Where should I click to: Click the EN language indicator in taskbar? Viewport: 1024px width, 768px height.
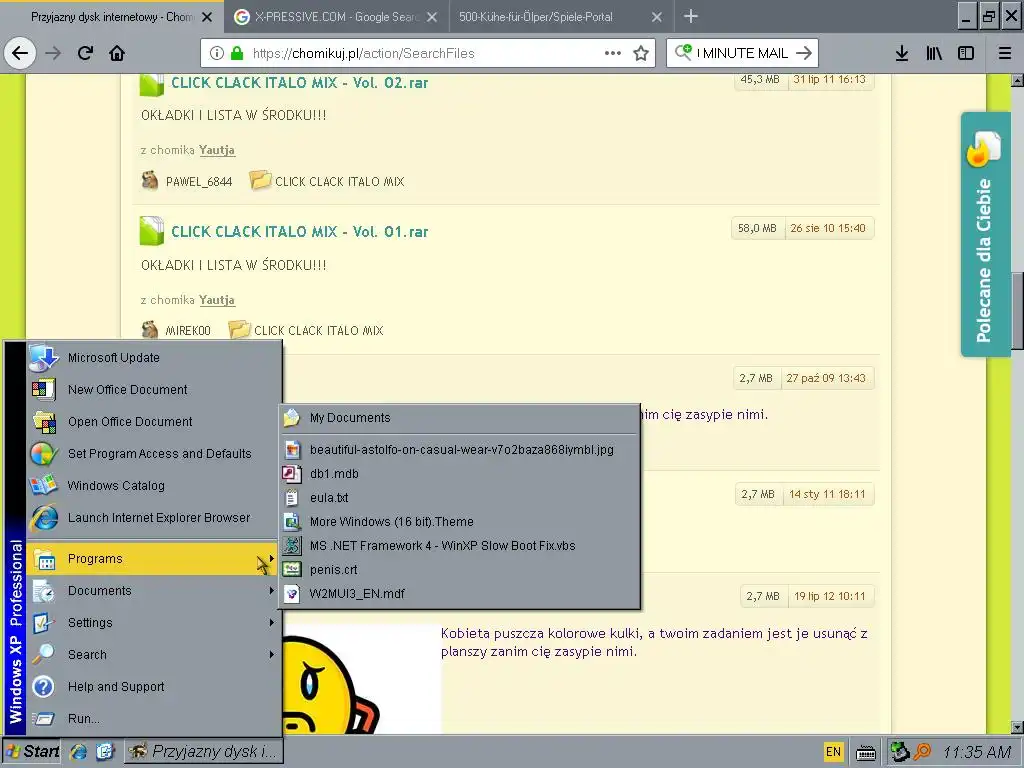tap(833, 752)
